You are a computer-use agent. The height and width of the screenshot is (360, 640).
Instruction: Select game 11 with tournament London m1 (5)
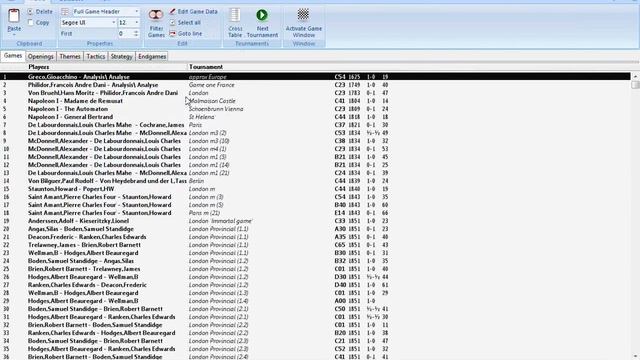click(x=316, y=157)
